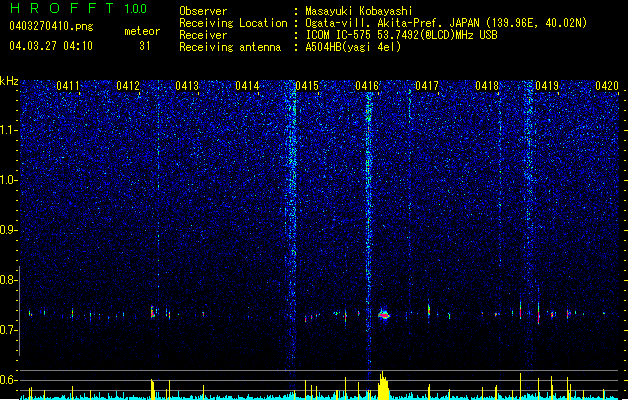The width and height of the screenshot is (629, 400).
Task: Click the 0420 time marker
Action: 607,86
